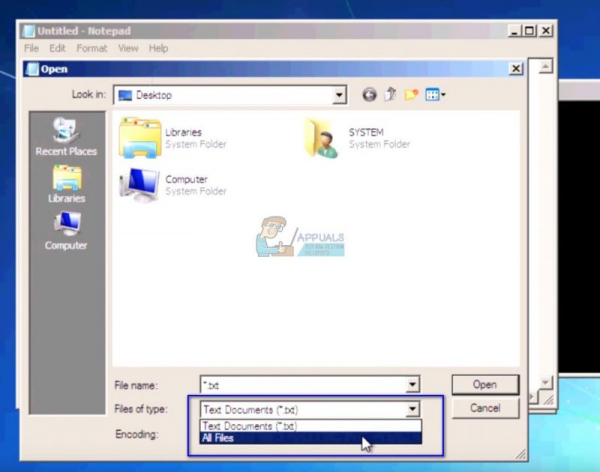Choose All Files from the type list

[311, 438]
